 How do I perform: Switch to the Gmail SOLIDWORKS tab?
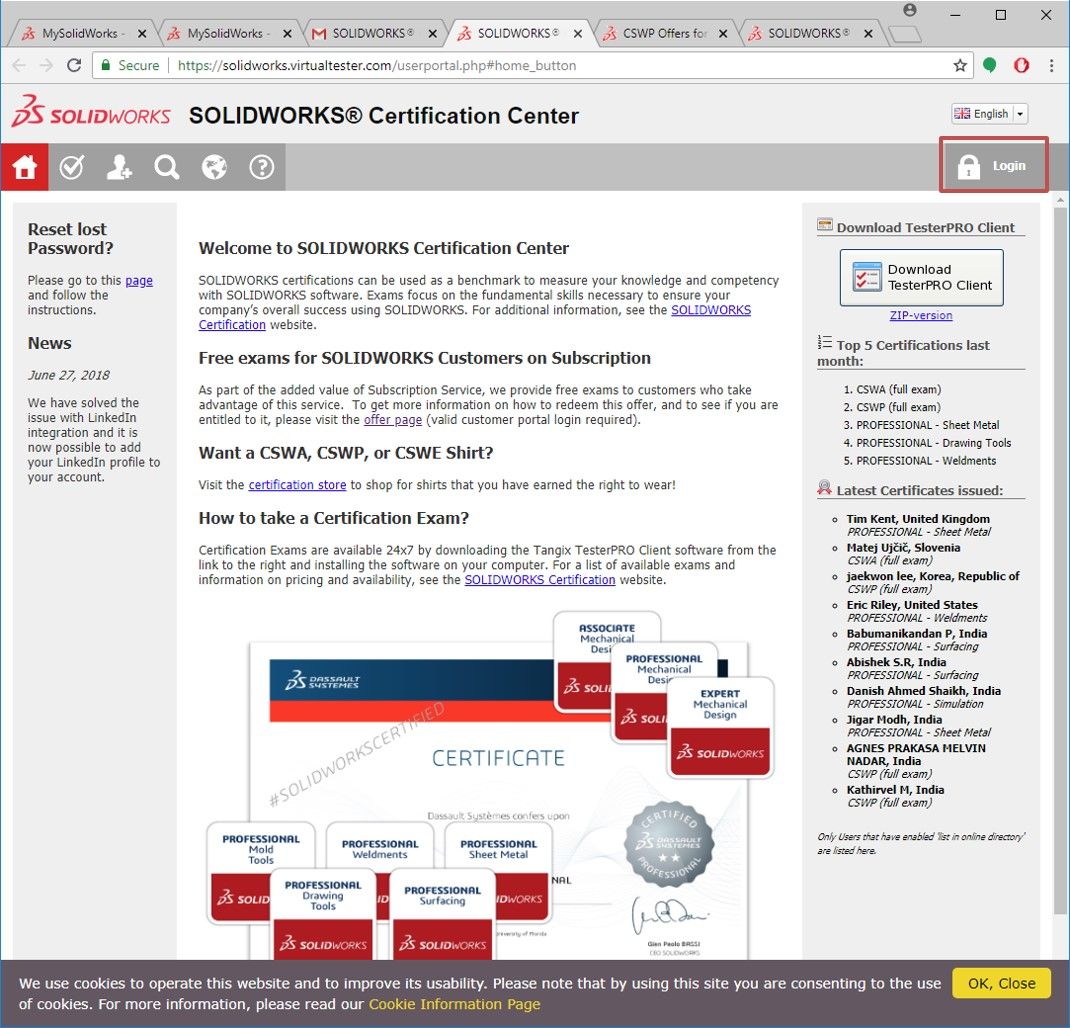tap(372, 33)
